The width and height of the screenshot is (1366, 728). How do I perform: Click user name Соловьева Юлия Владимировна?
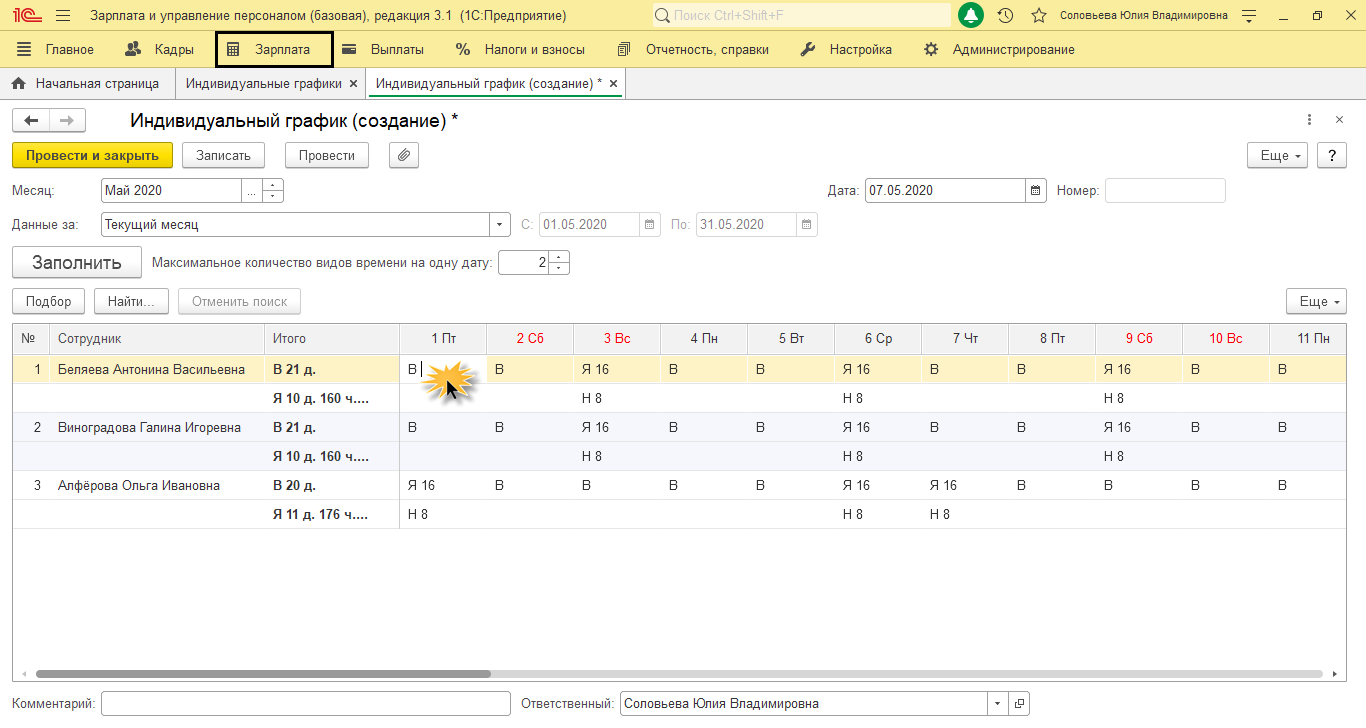(x=1143, y=16)
